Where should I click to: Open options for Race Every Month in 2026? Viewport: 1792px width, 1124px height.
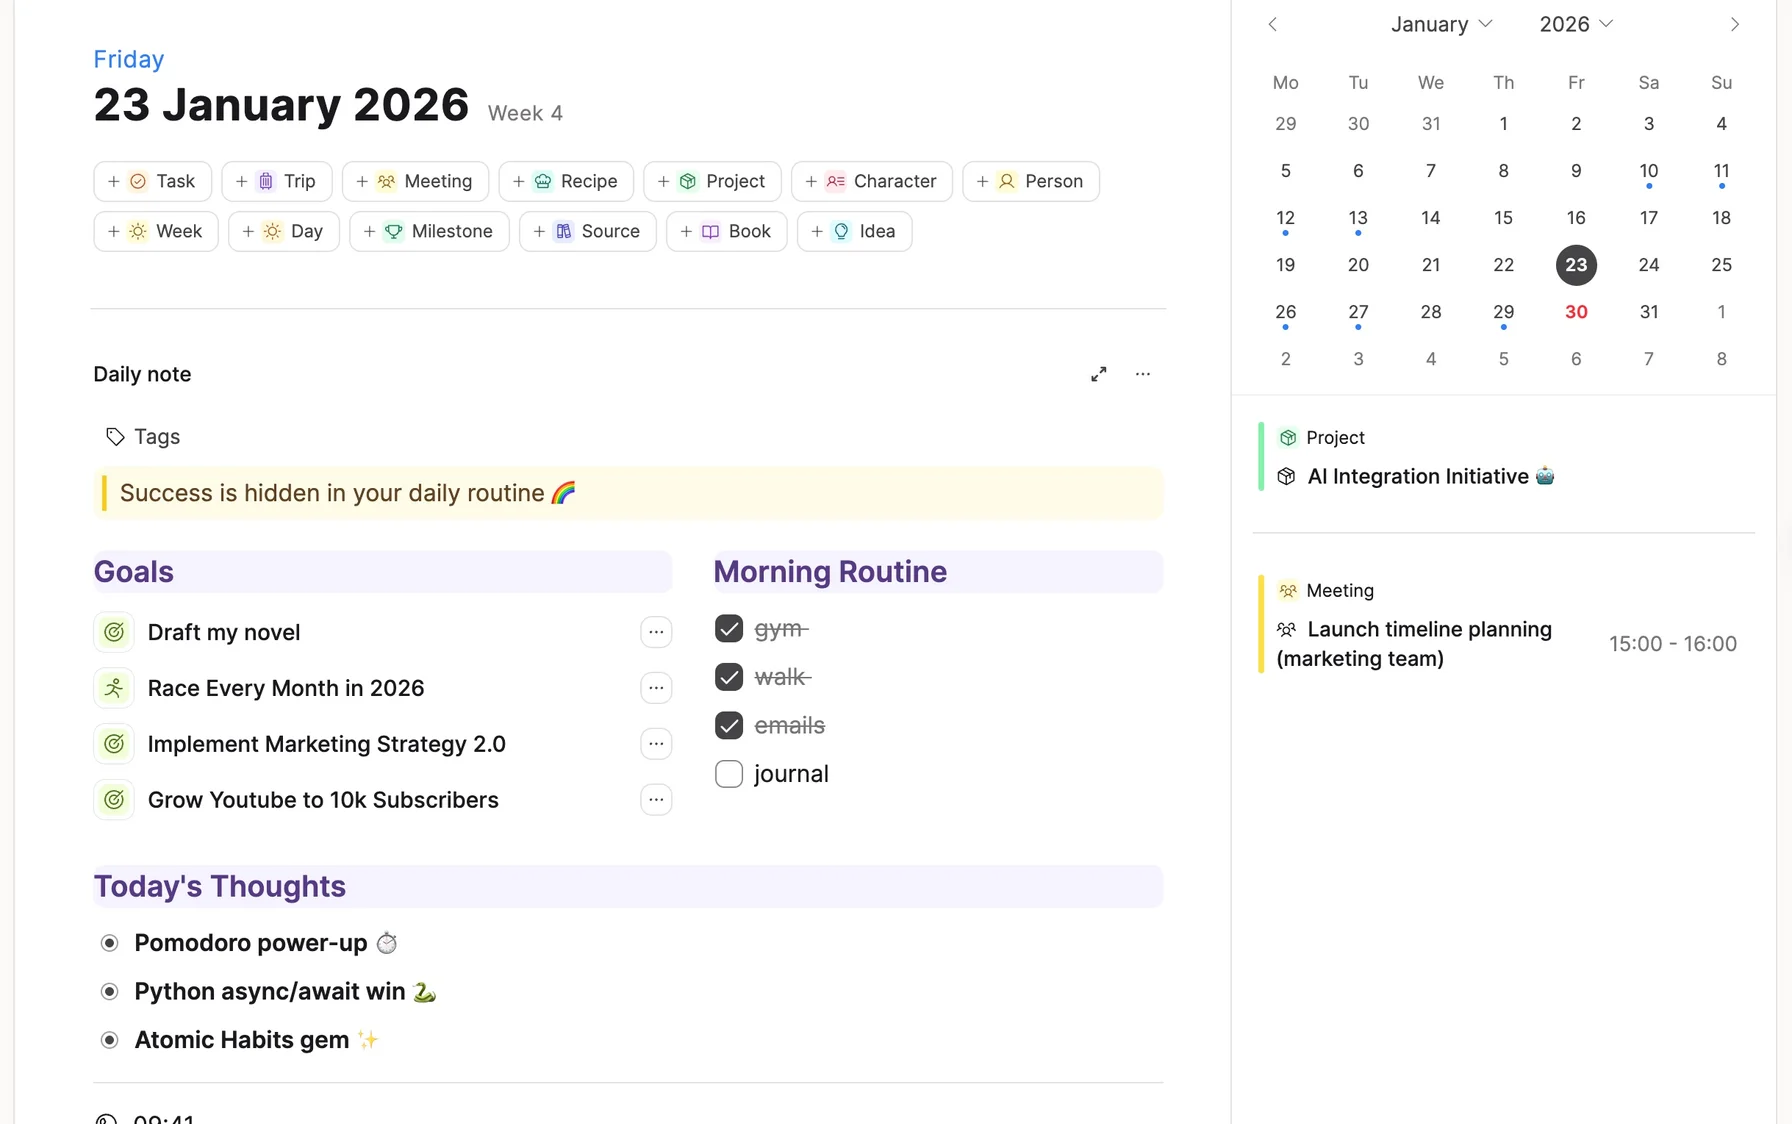[656, 688]
